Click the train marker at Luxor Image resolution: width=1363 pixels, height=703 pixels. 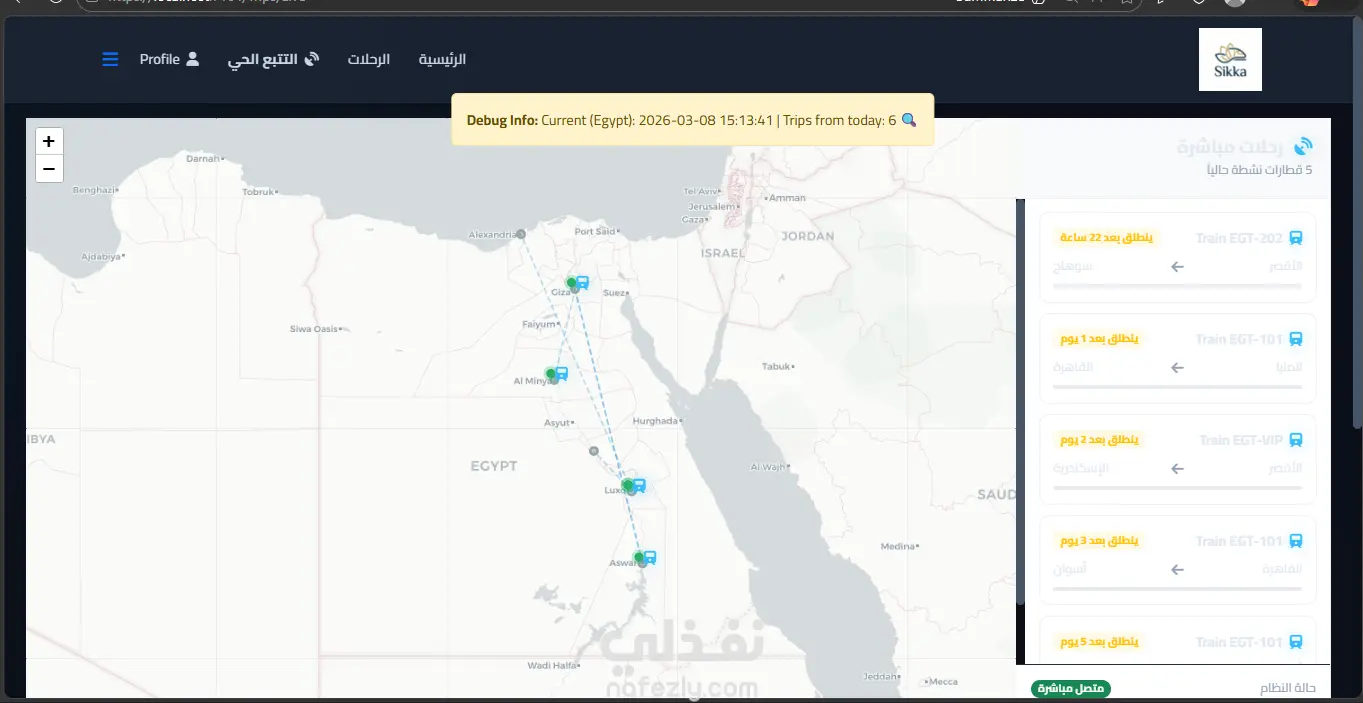pos(639,486)
